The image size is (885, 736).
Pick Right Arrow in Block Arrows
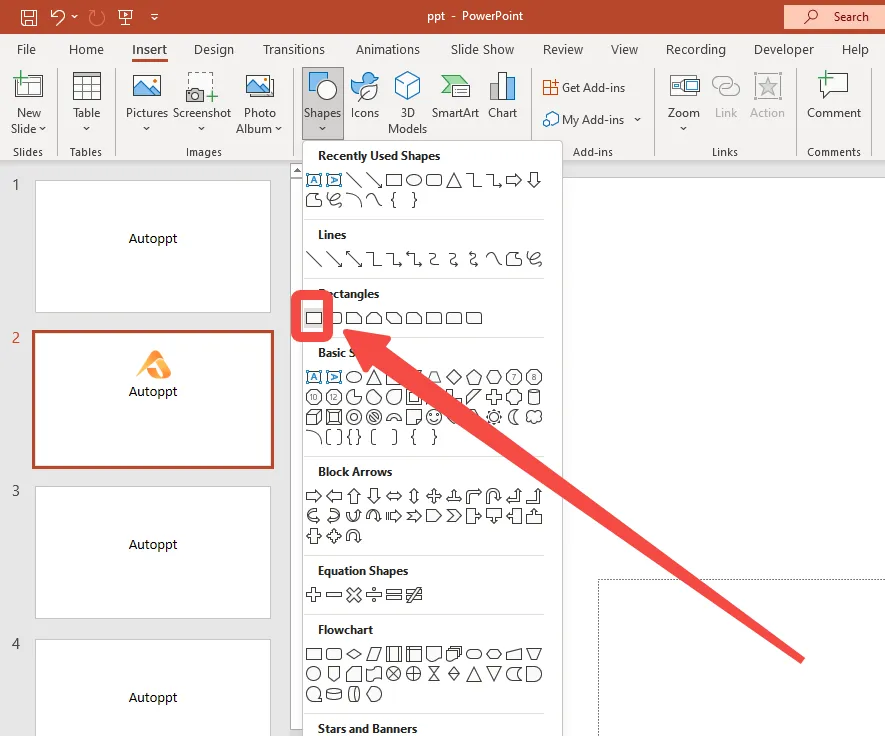tap(314, 496)
